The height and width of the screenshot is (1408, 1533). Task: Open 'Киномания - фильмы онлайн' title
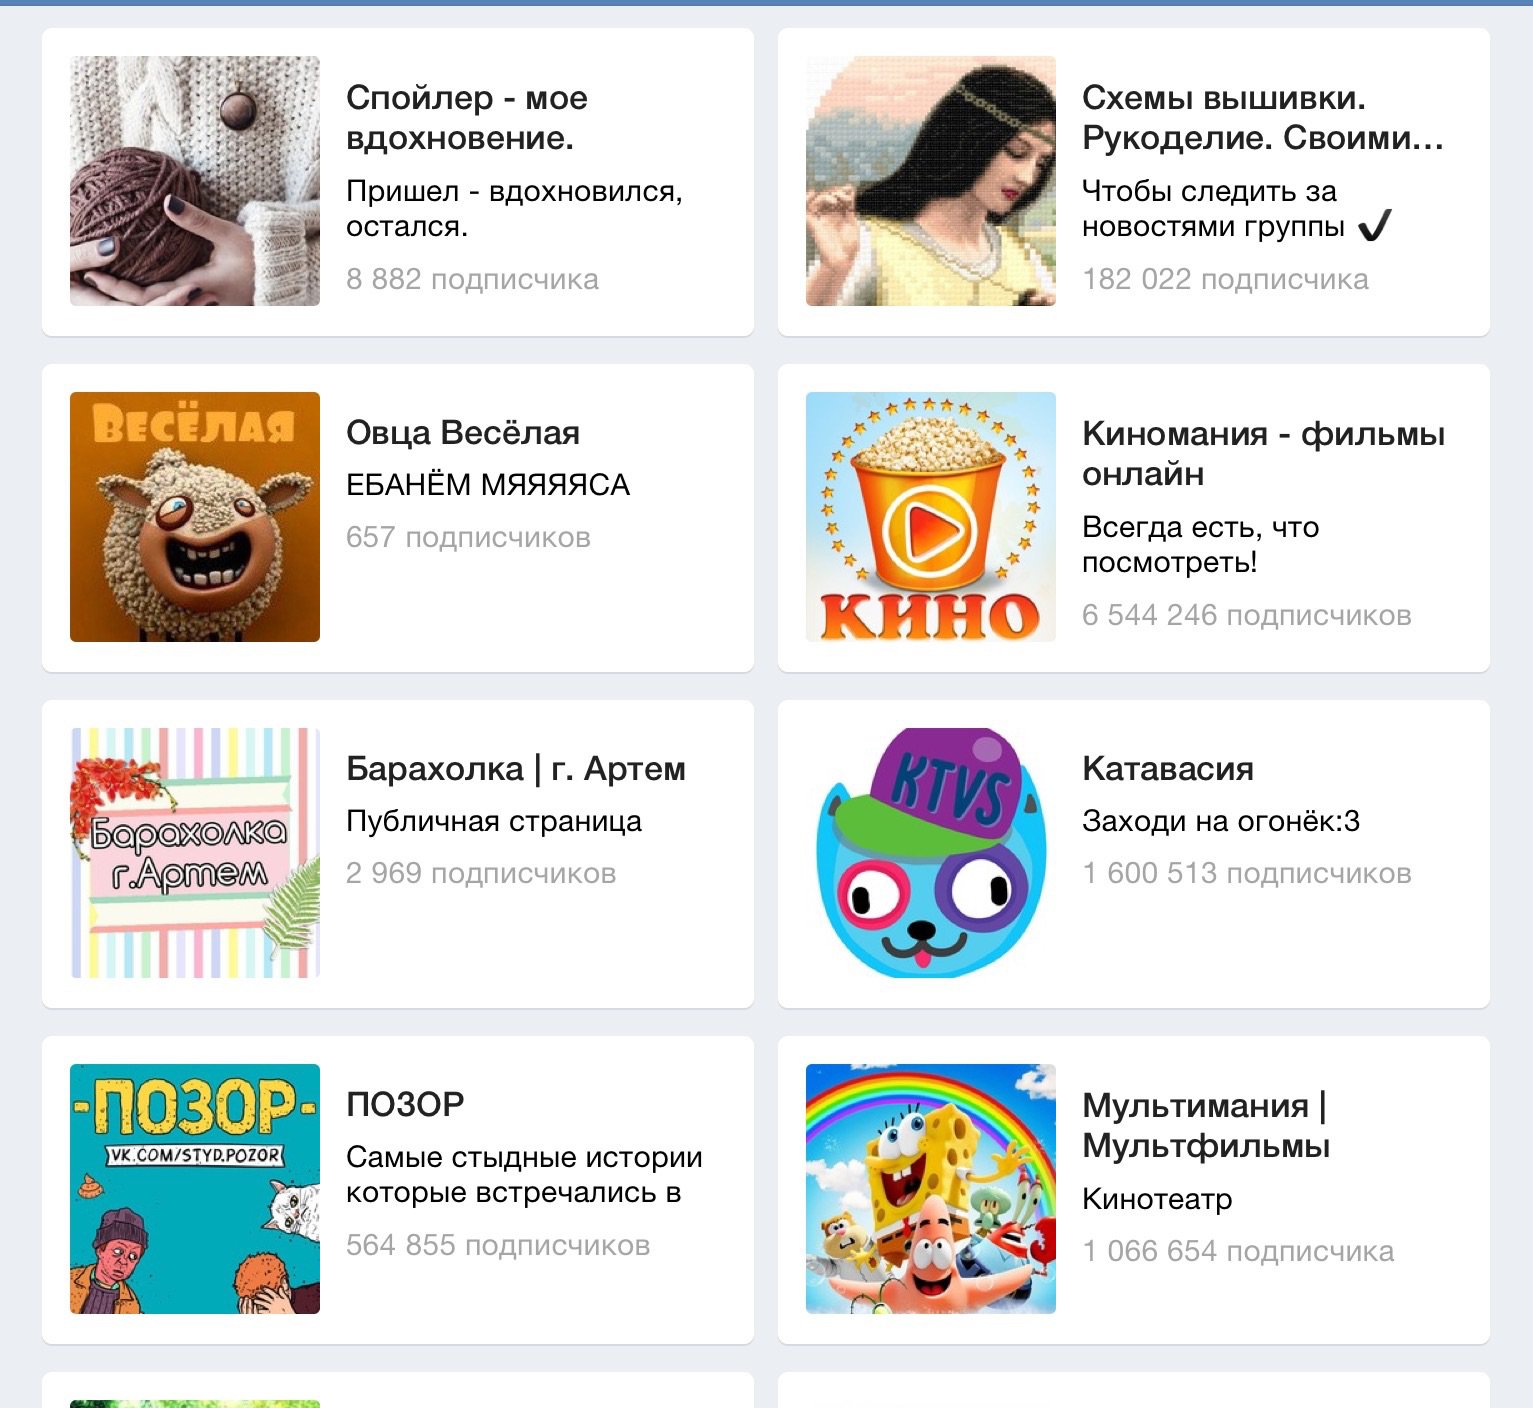(1264, 454)
